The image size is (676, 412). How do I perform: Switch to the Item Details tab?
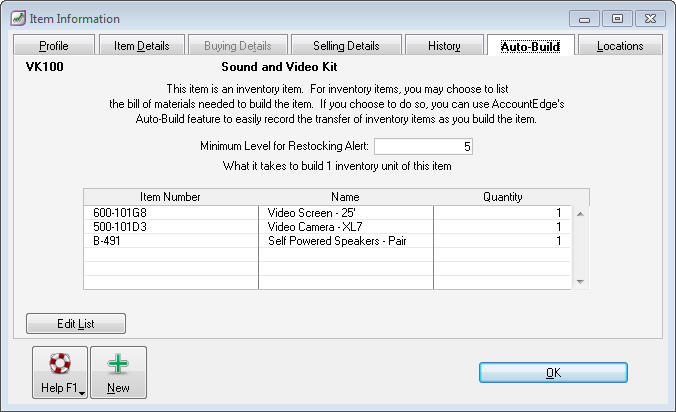[x=142, y=45]
